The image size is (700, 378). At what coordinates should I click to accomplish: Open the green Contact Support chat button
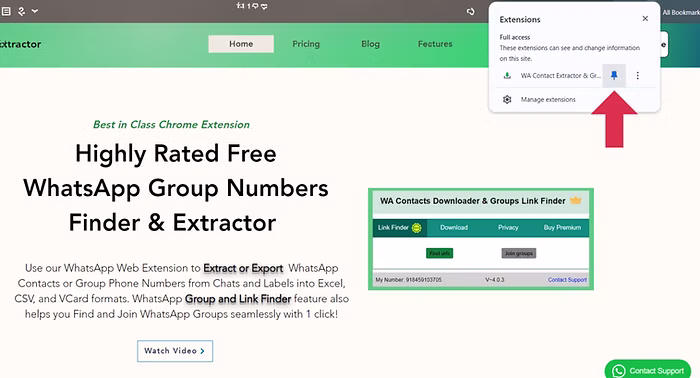[x=648, y=370]
